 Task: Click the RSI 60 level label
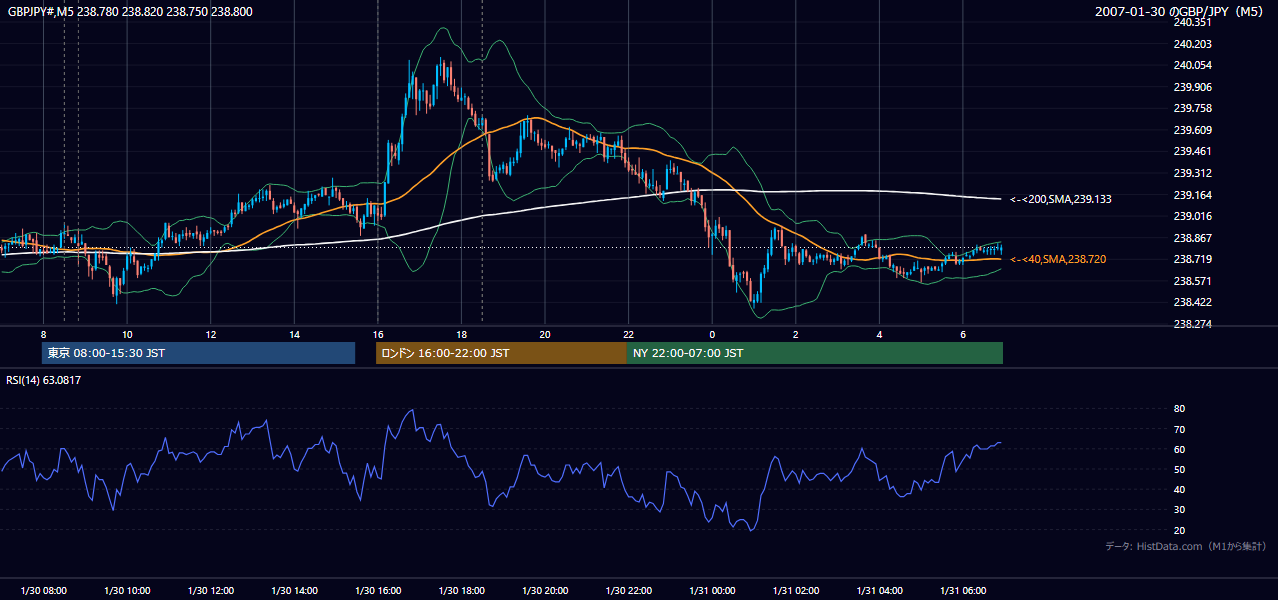click(x=1179, y=449)
